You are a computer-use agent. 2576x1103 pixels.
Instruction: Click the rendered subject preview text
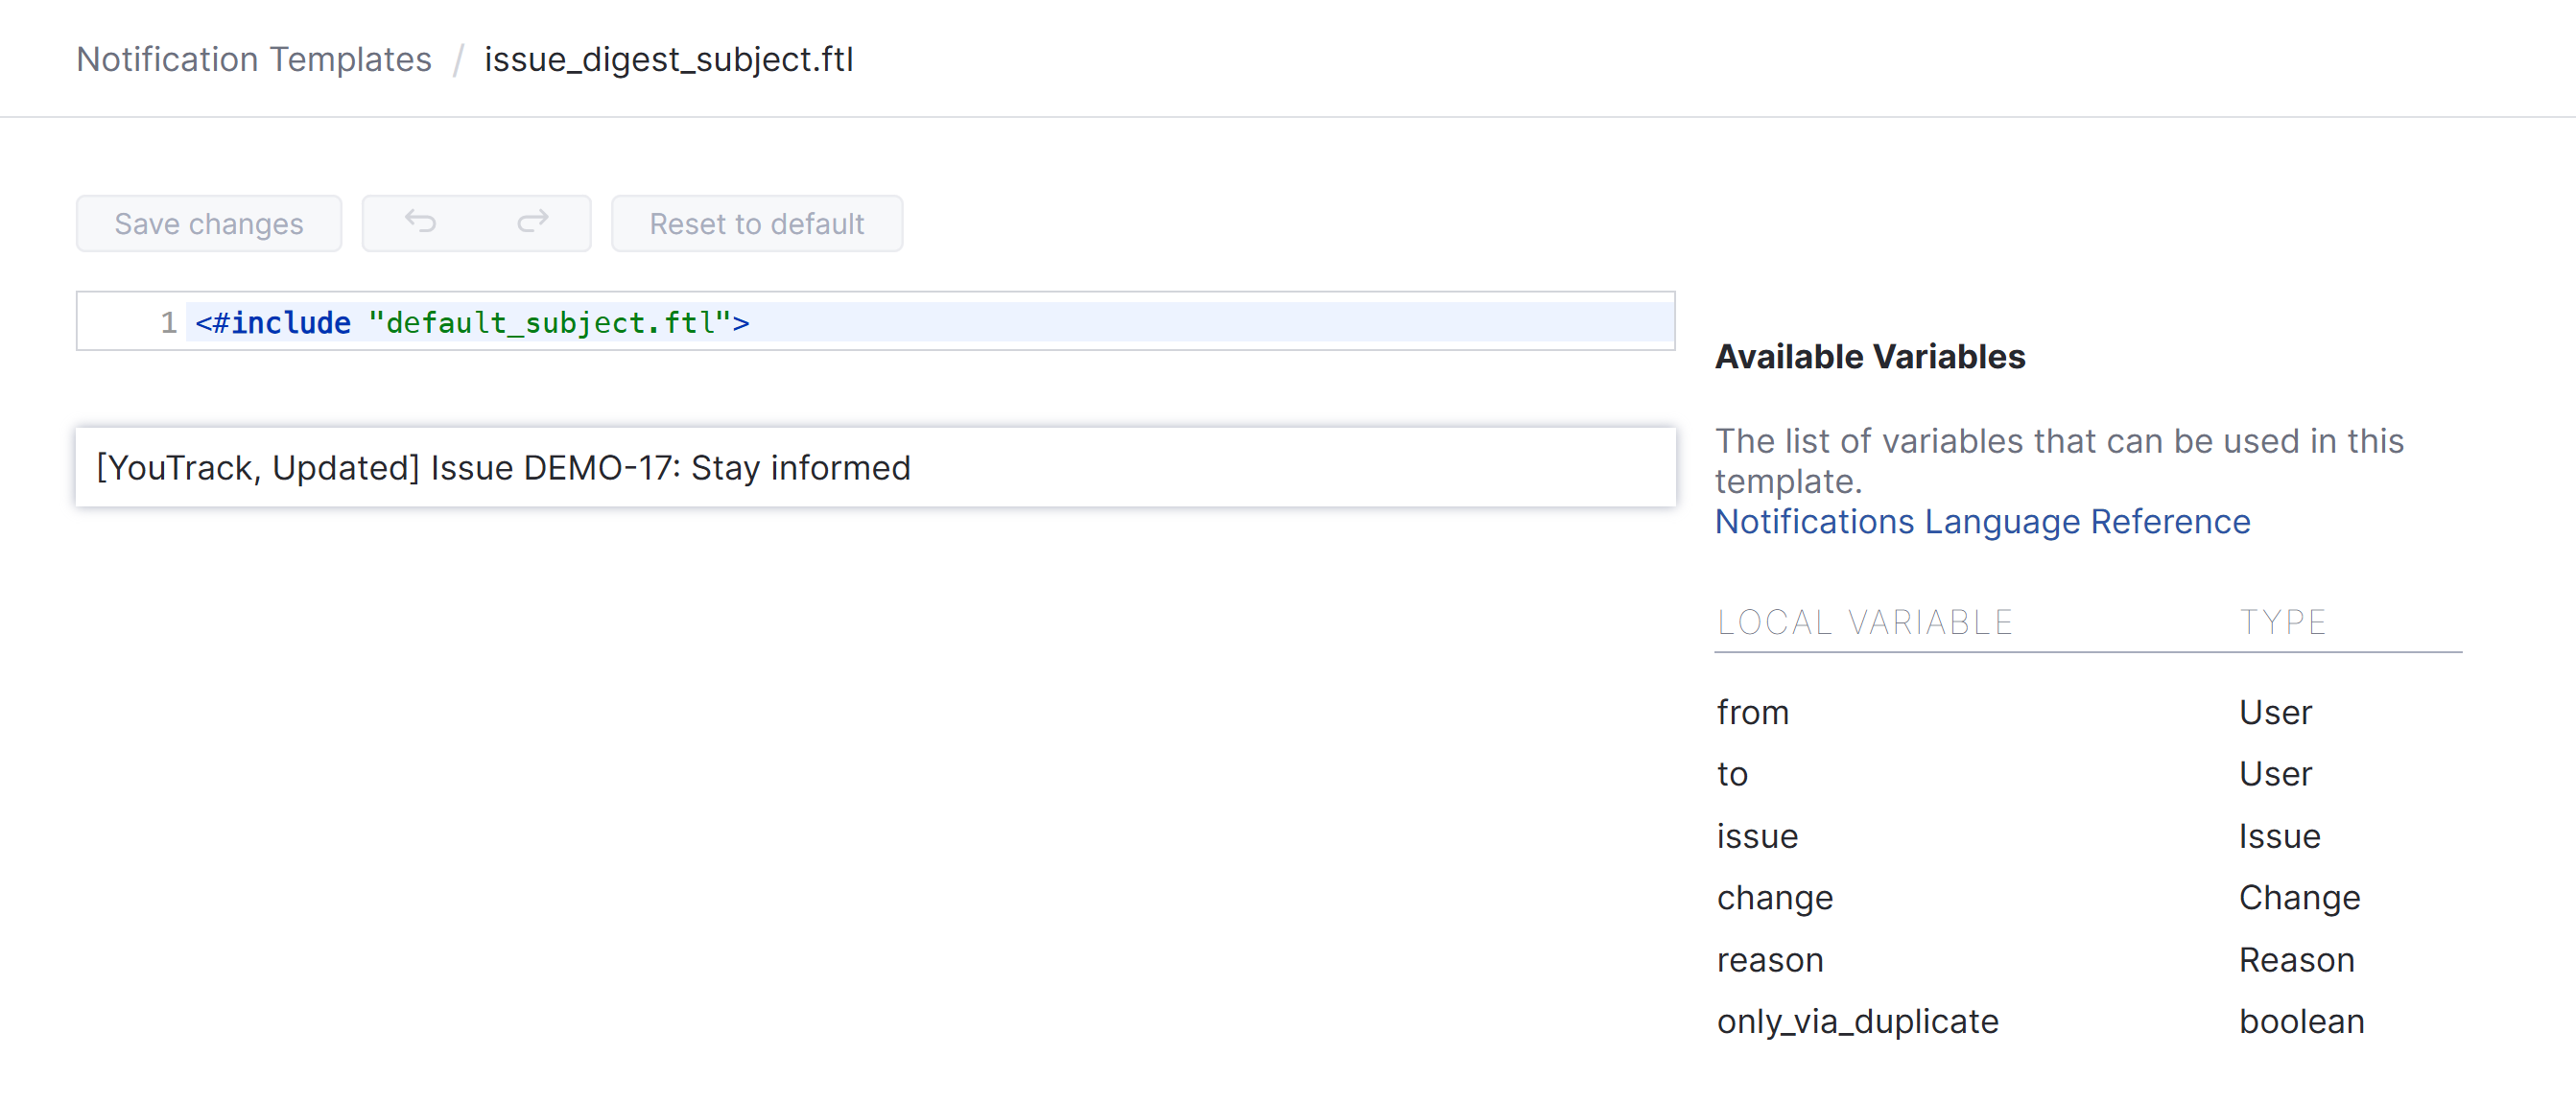[x=503, y=467]
